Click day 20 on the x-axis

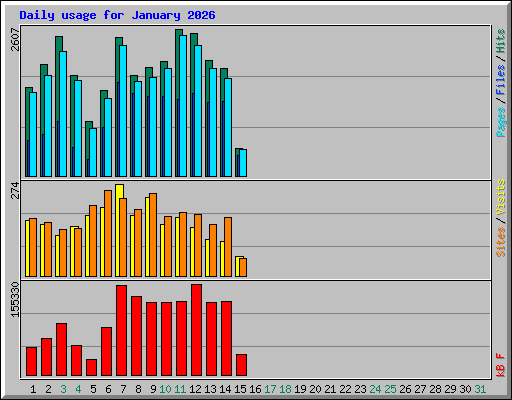(315, 389)
